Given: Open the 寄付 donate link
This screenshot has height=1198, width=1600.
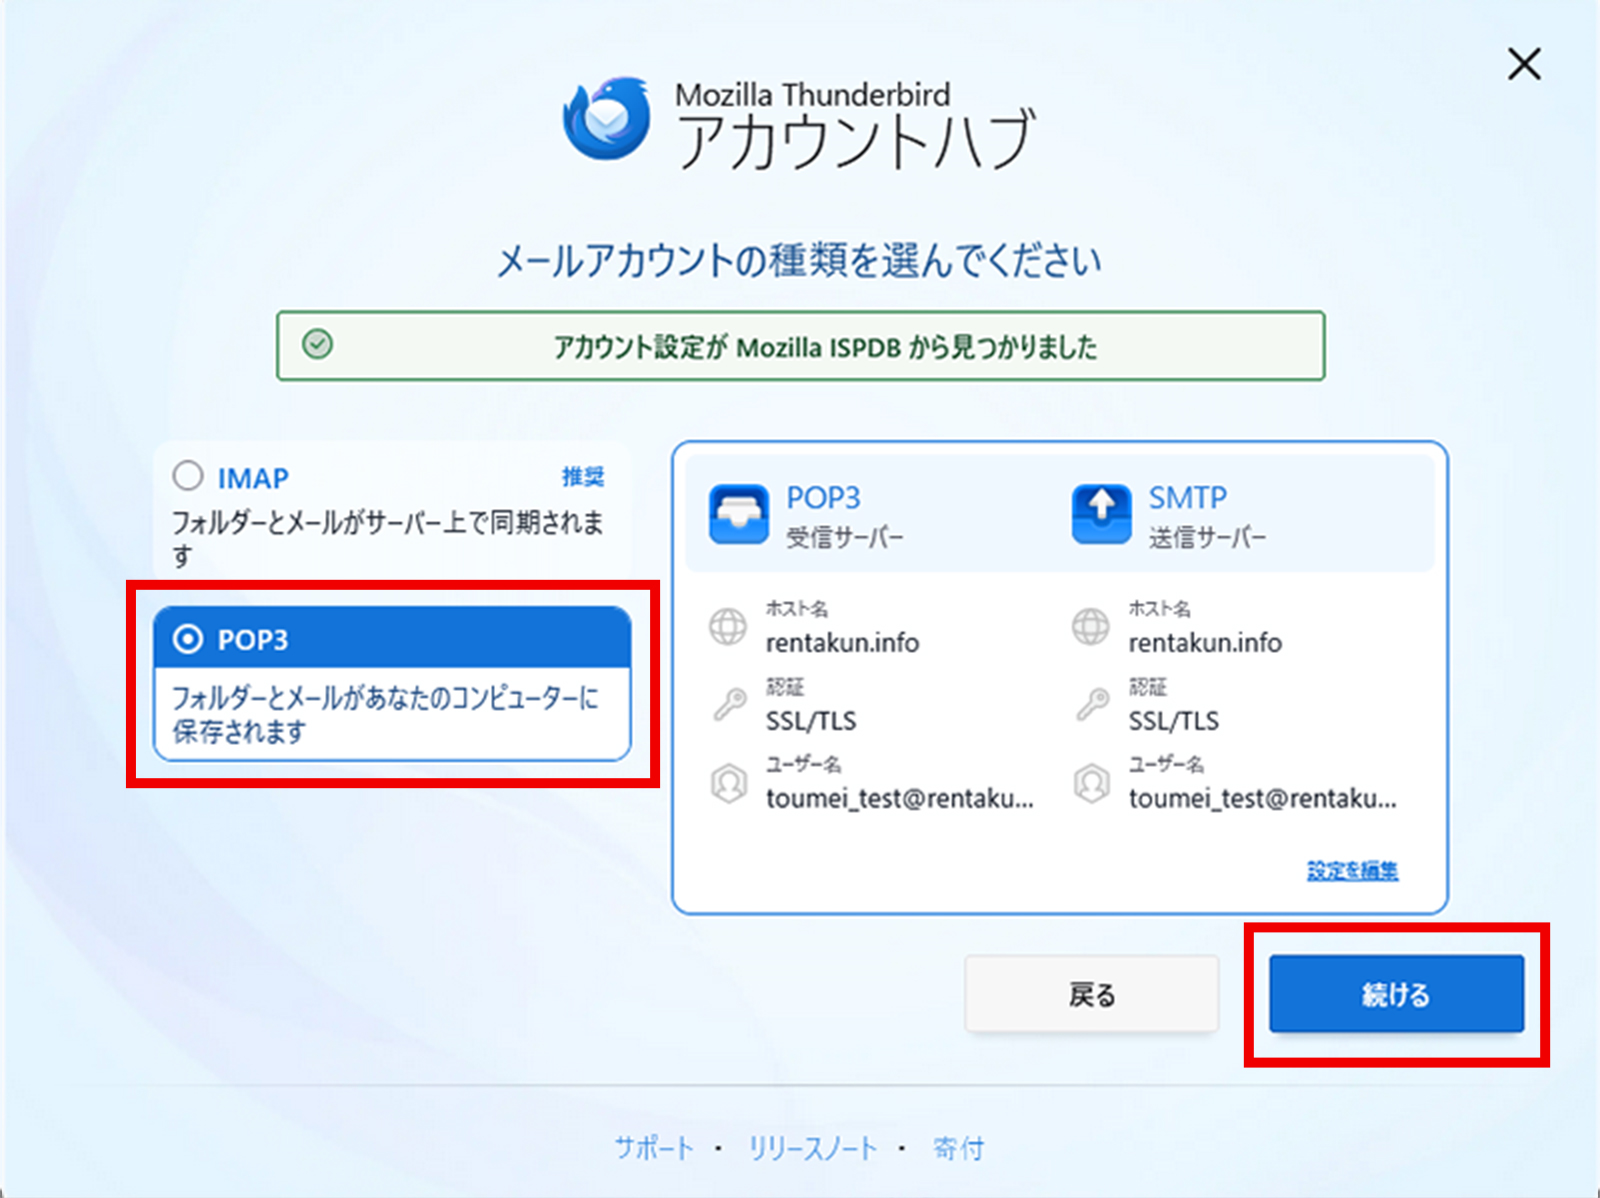Looking at the screenshot, I should tap(958, 1148).
